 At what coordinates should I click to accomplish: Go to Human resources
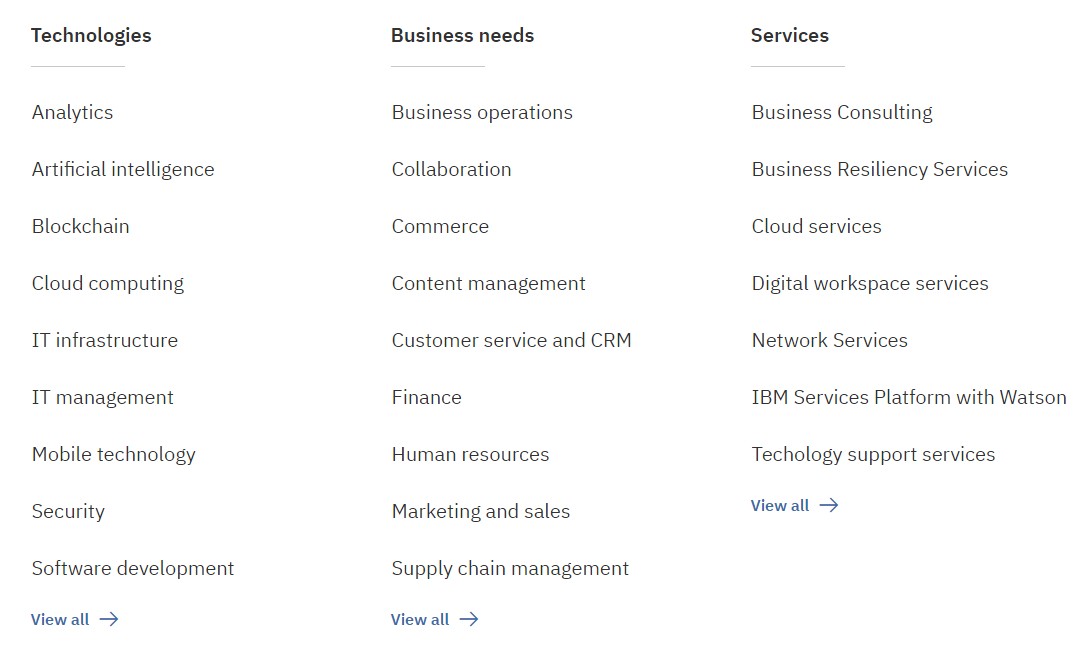470,454
